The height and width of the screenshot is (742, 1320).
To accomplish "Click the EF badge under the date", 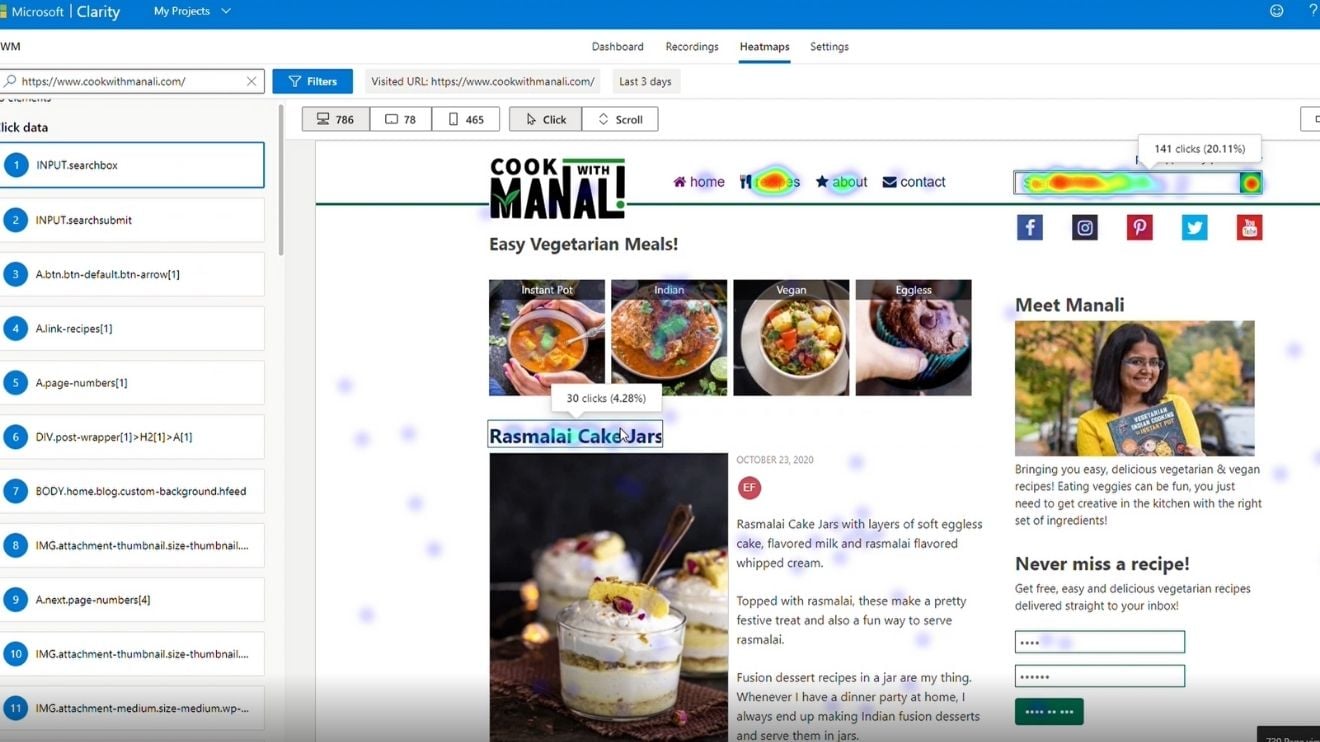I will (x=749, y=488).
